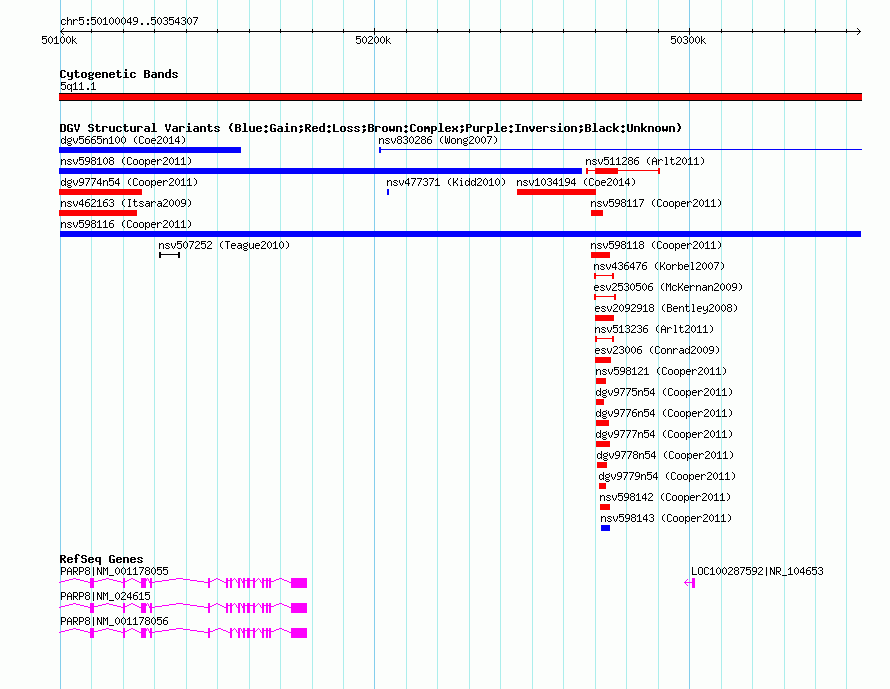The width and height of the screenshot is (890, 689).
Task: Select dgv9775n54 (Cooper2011) variant label
Action: (x=664, y=392)
